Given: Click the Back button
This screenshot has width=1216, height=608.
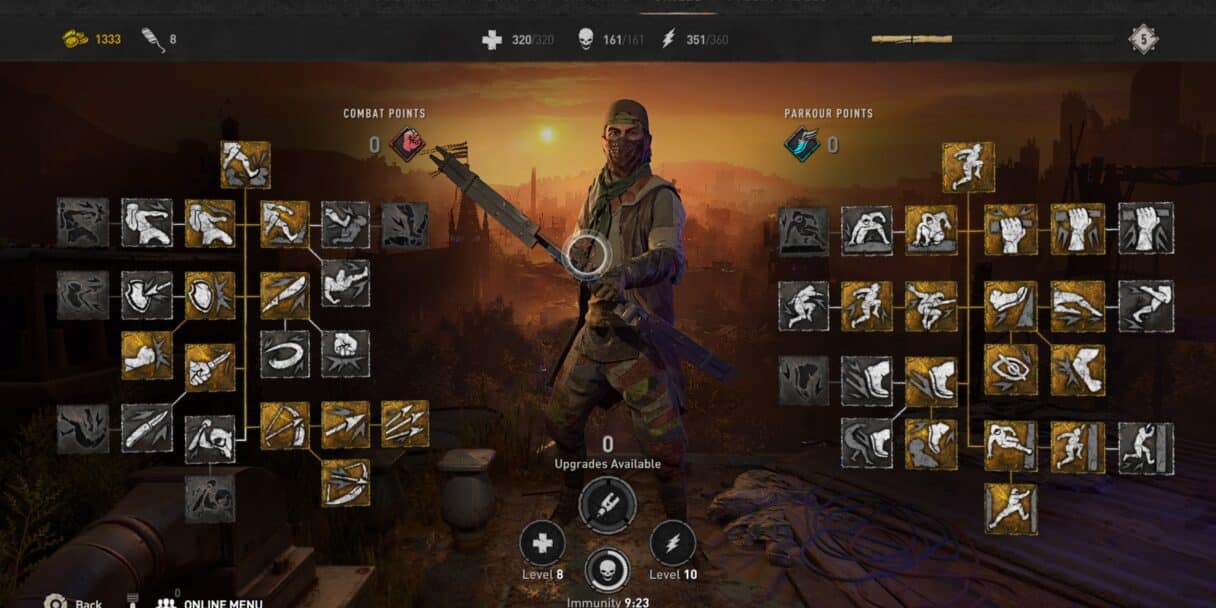Looking at the screenshot, I should 74,603.
